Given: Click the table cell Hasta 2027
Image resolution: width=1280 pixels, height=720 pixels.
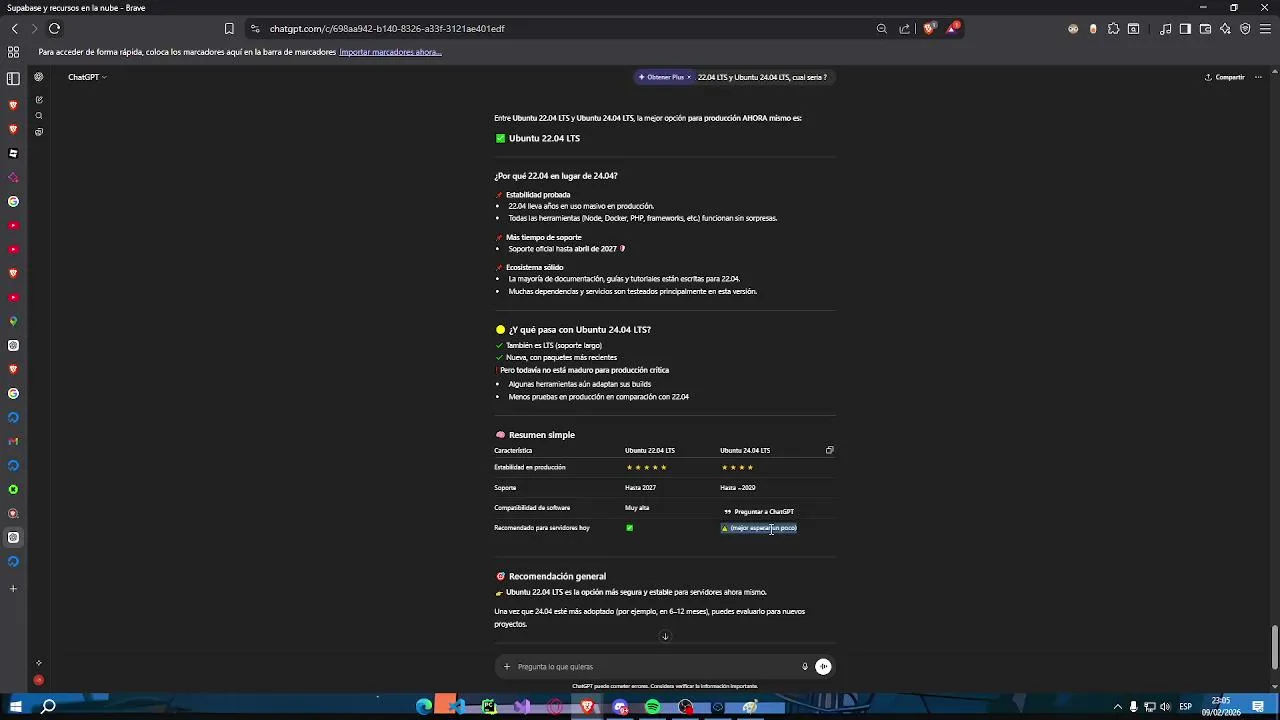Looking at the screenshot, I should point(640,488).
